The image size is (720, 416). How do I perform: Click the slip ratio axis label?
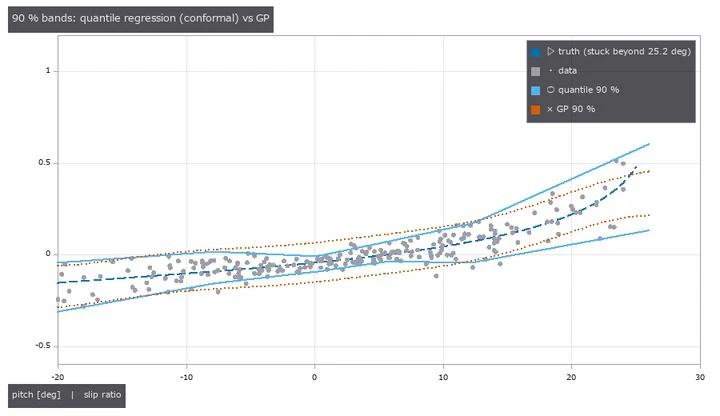(x=102, y=395)
